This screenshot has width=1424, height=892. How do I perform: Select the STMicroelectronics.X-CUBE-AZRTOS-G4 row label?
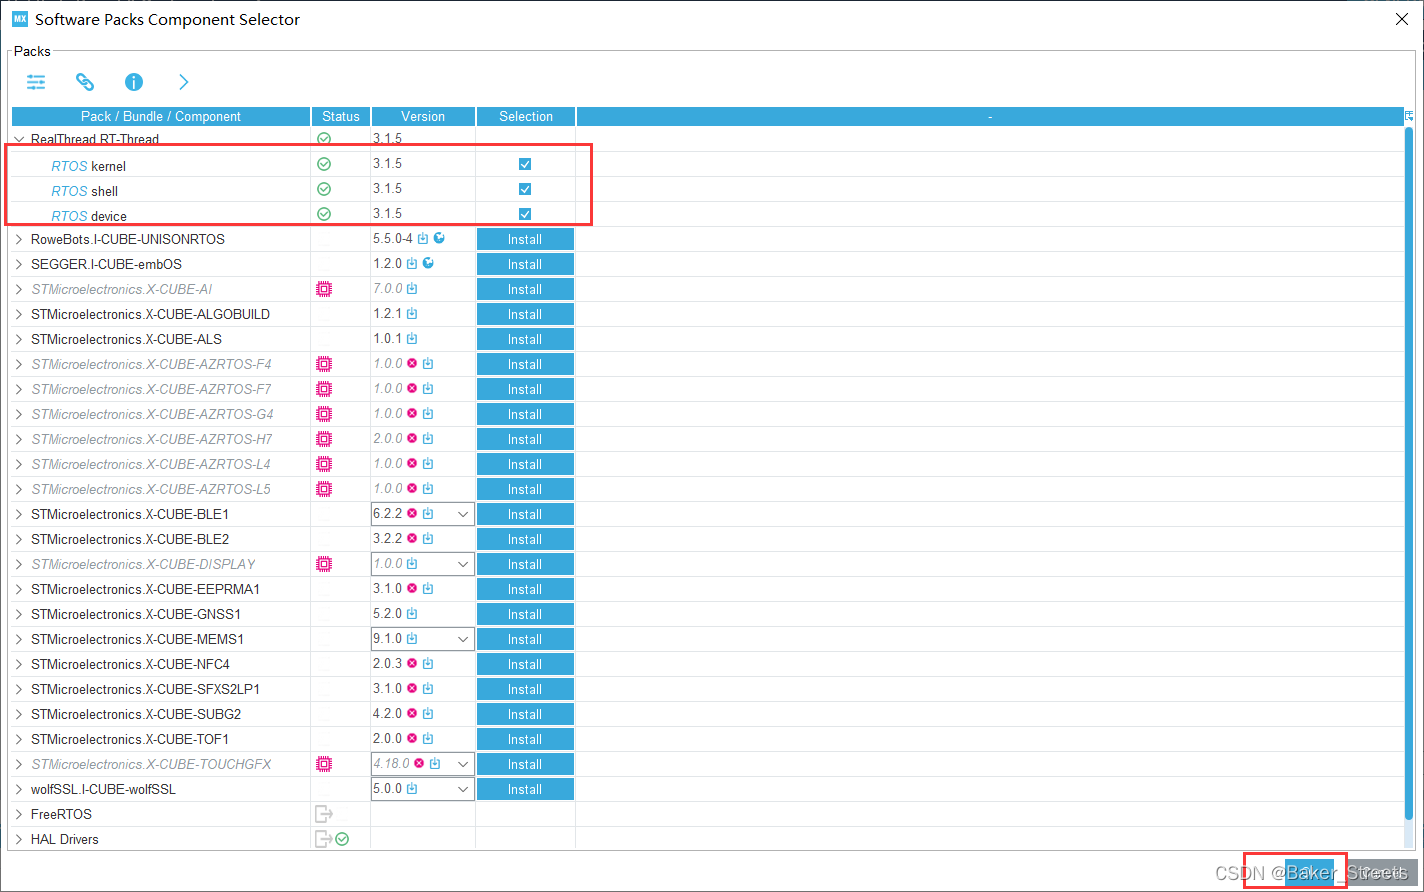151,414
